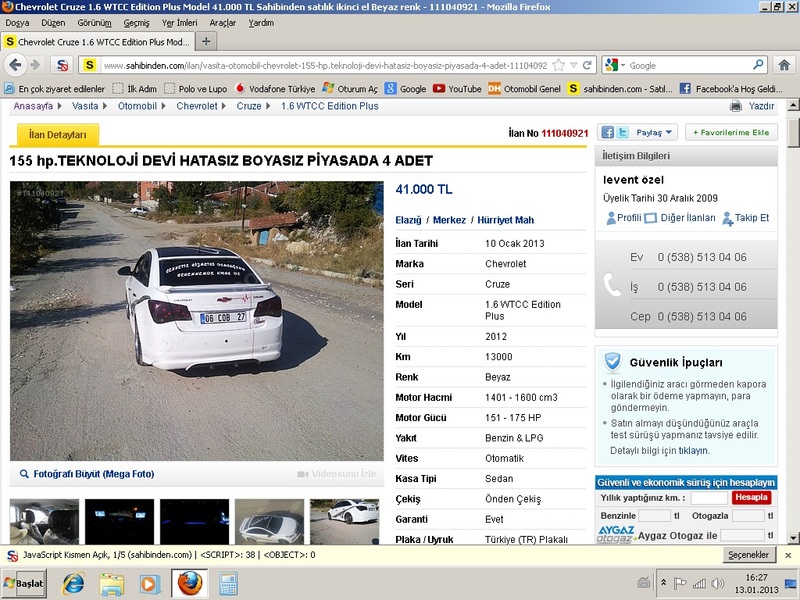The image size is (800, 600).
Task: Open Vodafone Türkiye bookmark
Action: coord(275,89)
